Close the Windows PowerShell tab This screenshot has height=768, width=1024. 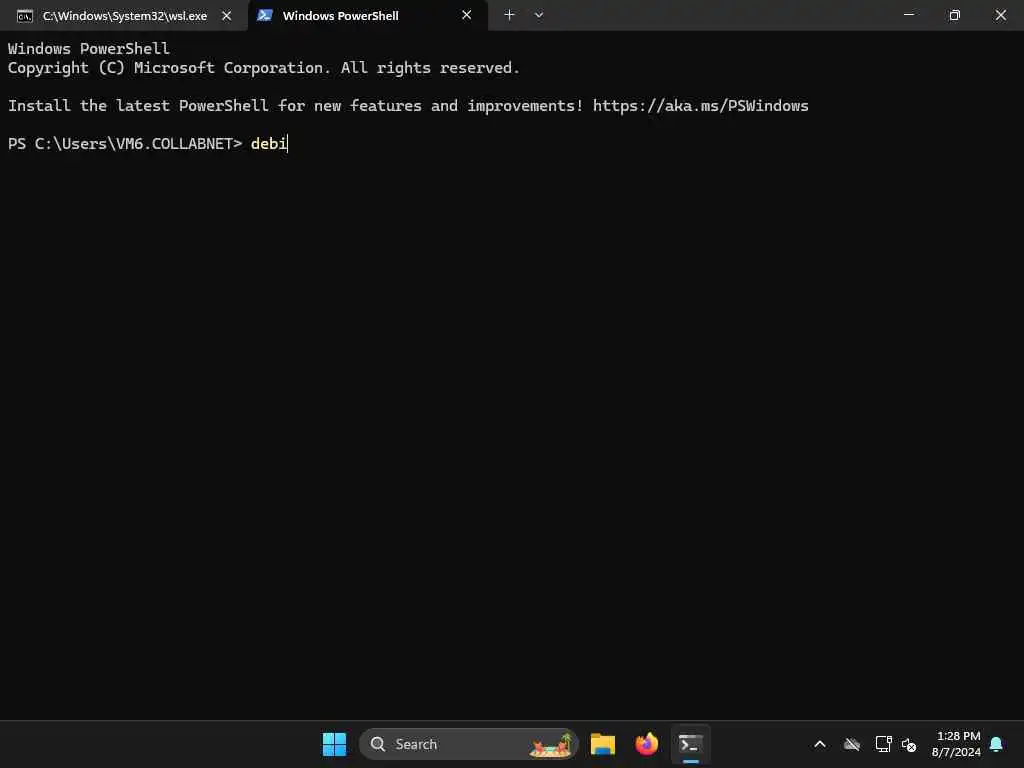click(466, 15)
